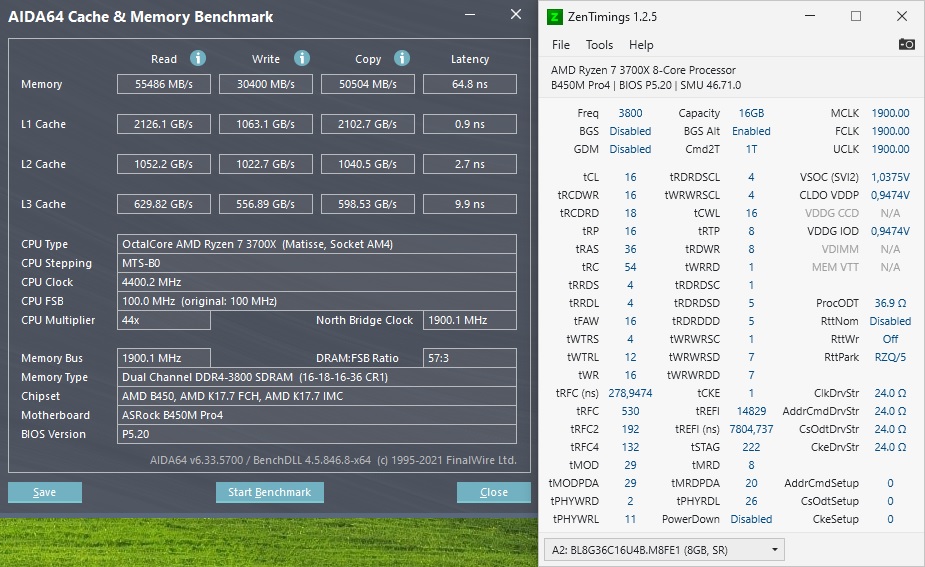Click tCL value 16
The width and height of the screenshot is (925, 567).
pos(630,177)
